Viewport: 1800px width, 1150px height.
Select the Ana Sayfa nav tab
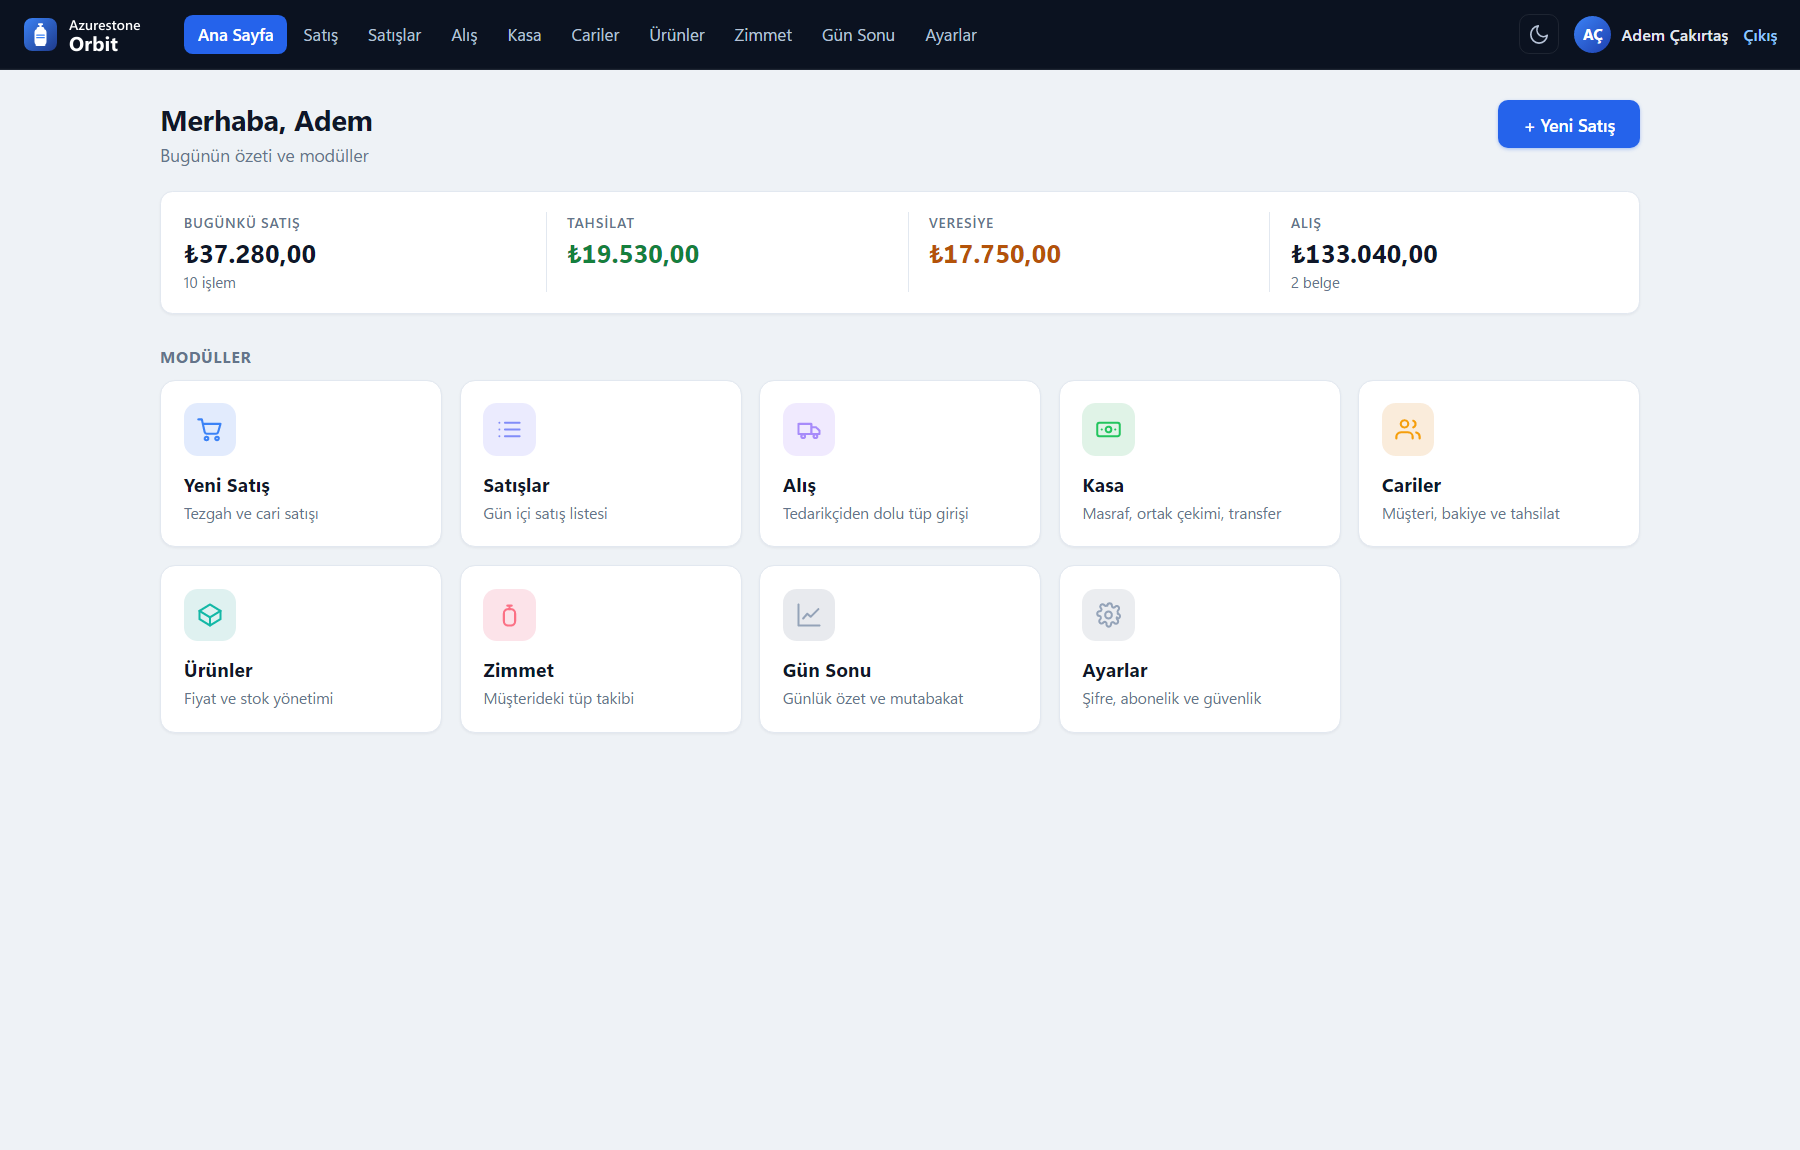235,35
